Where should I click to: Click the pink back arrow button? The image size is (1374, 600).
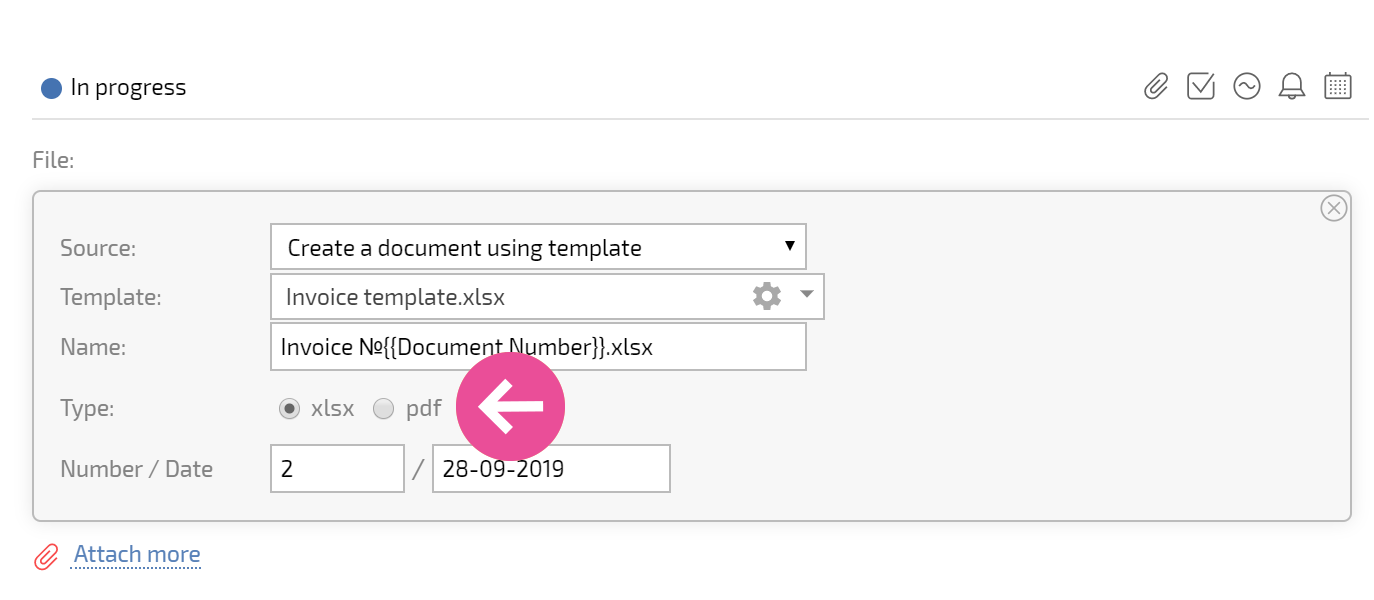[511, 407]
